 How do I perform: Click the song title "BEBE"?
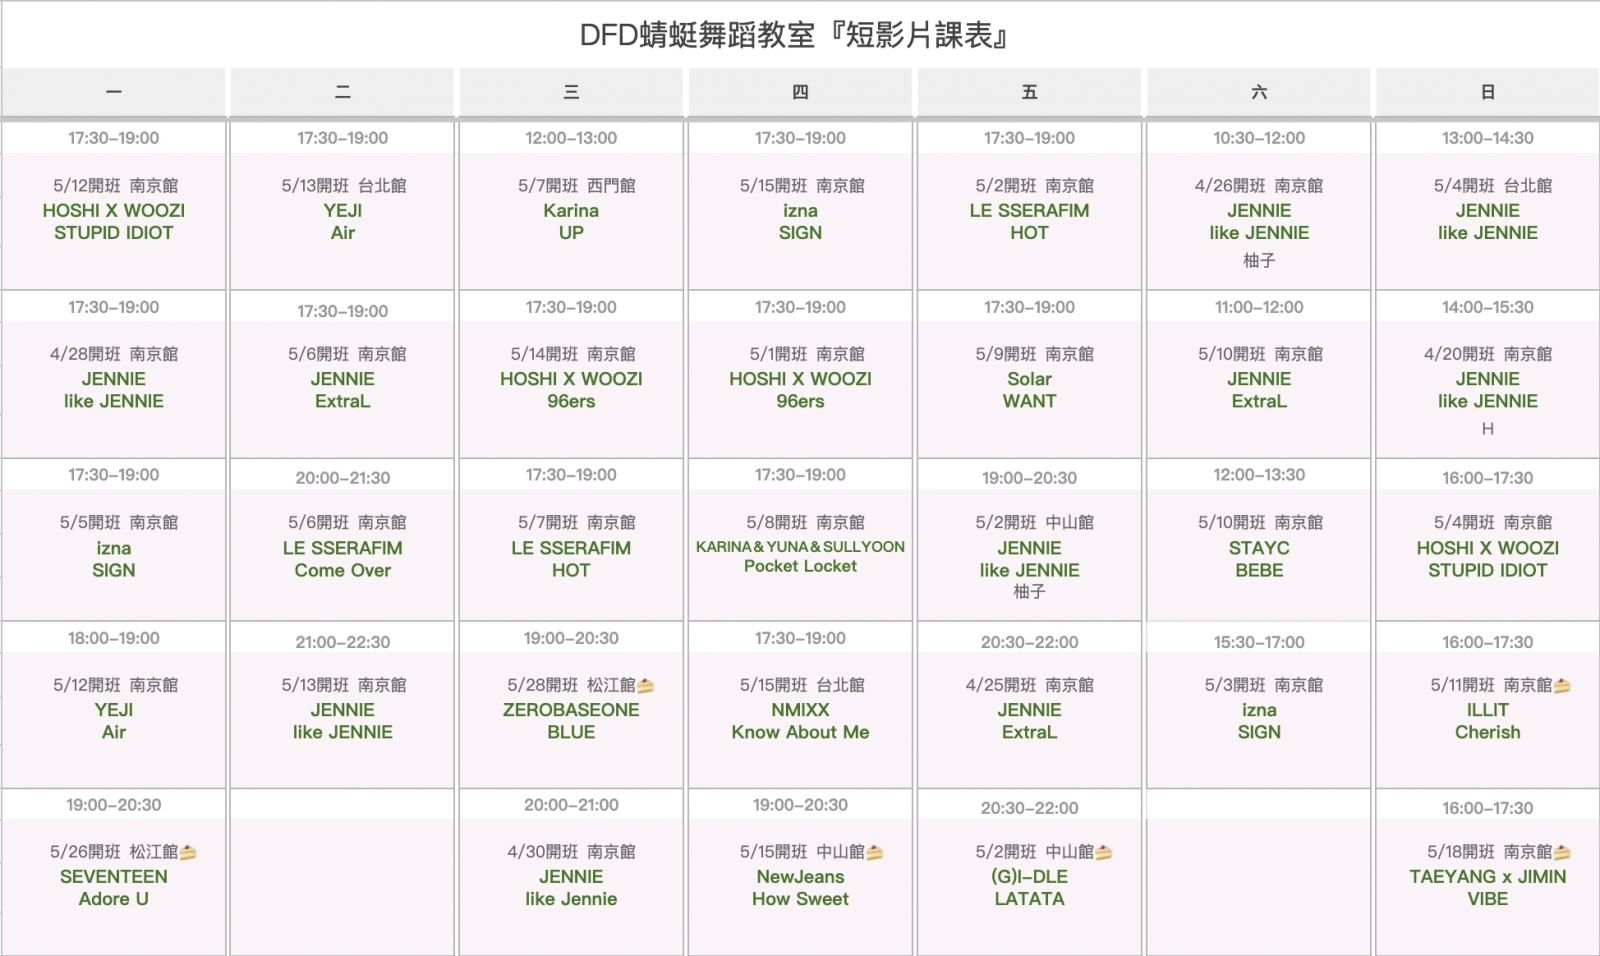click(x=1259, y=571)
